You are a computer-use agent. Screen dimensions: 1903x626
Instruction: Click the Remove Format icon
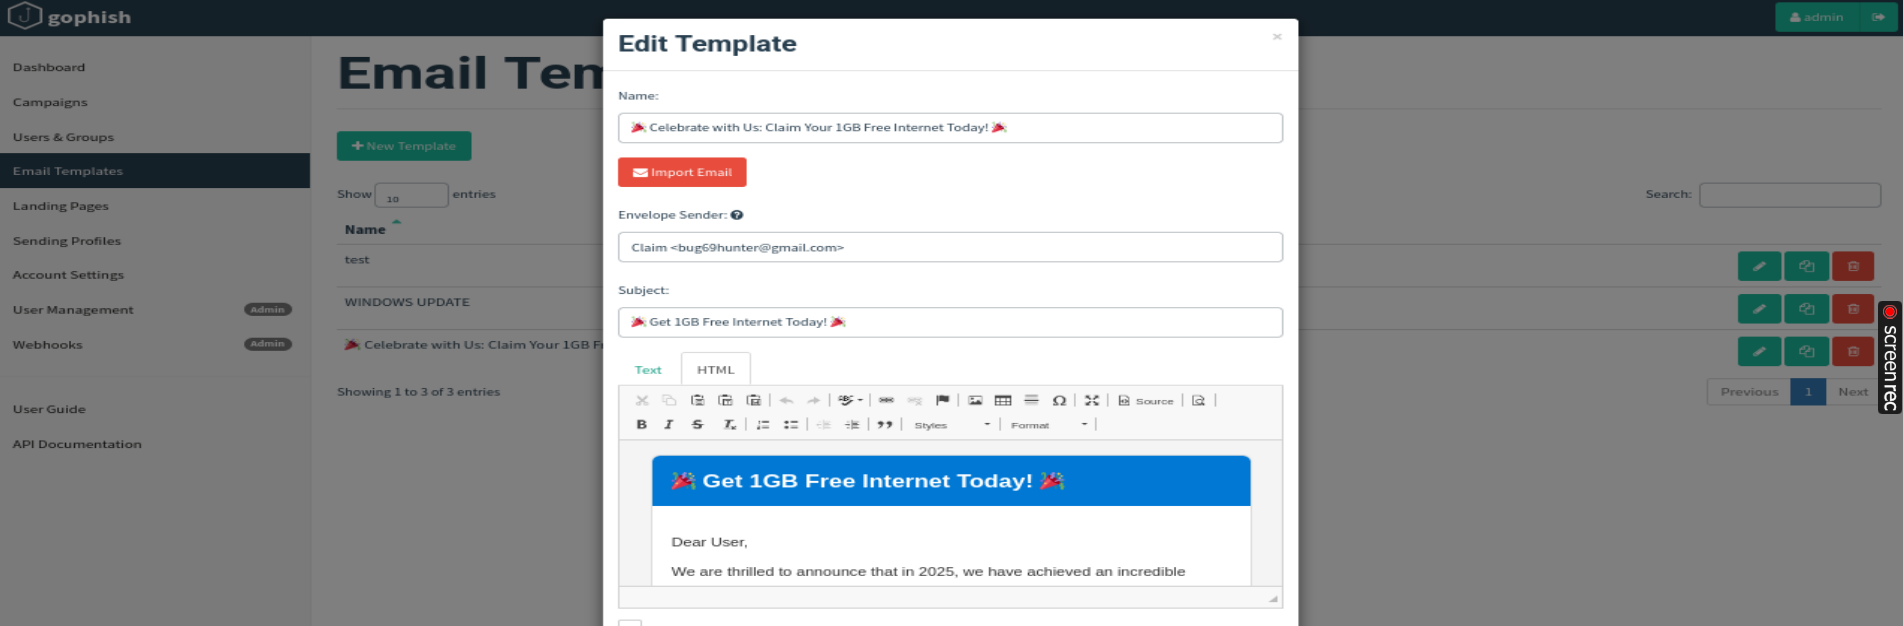point(730,424)
